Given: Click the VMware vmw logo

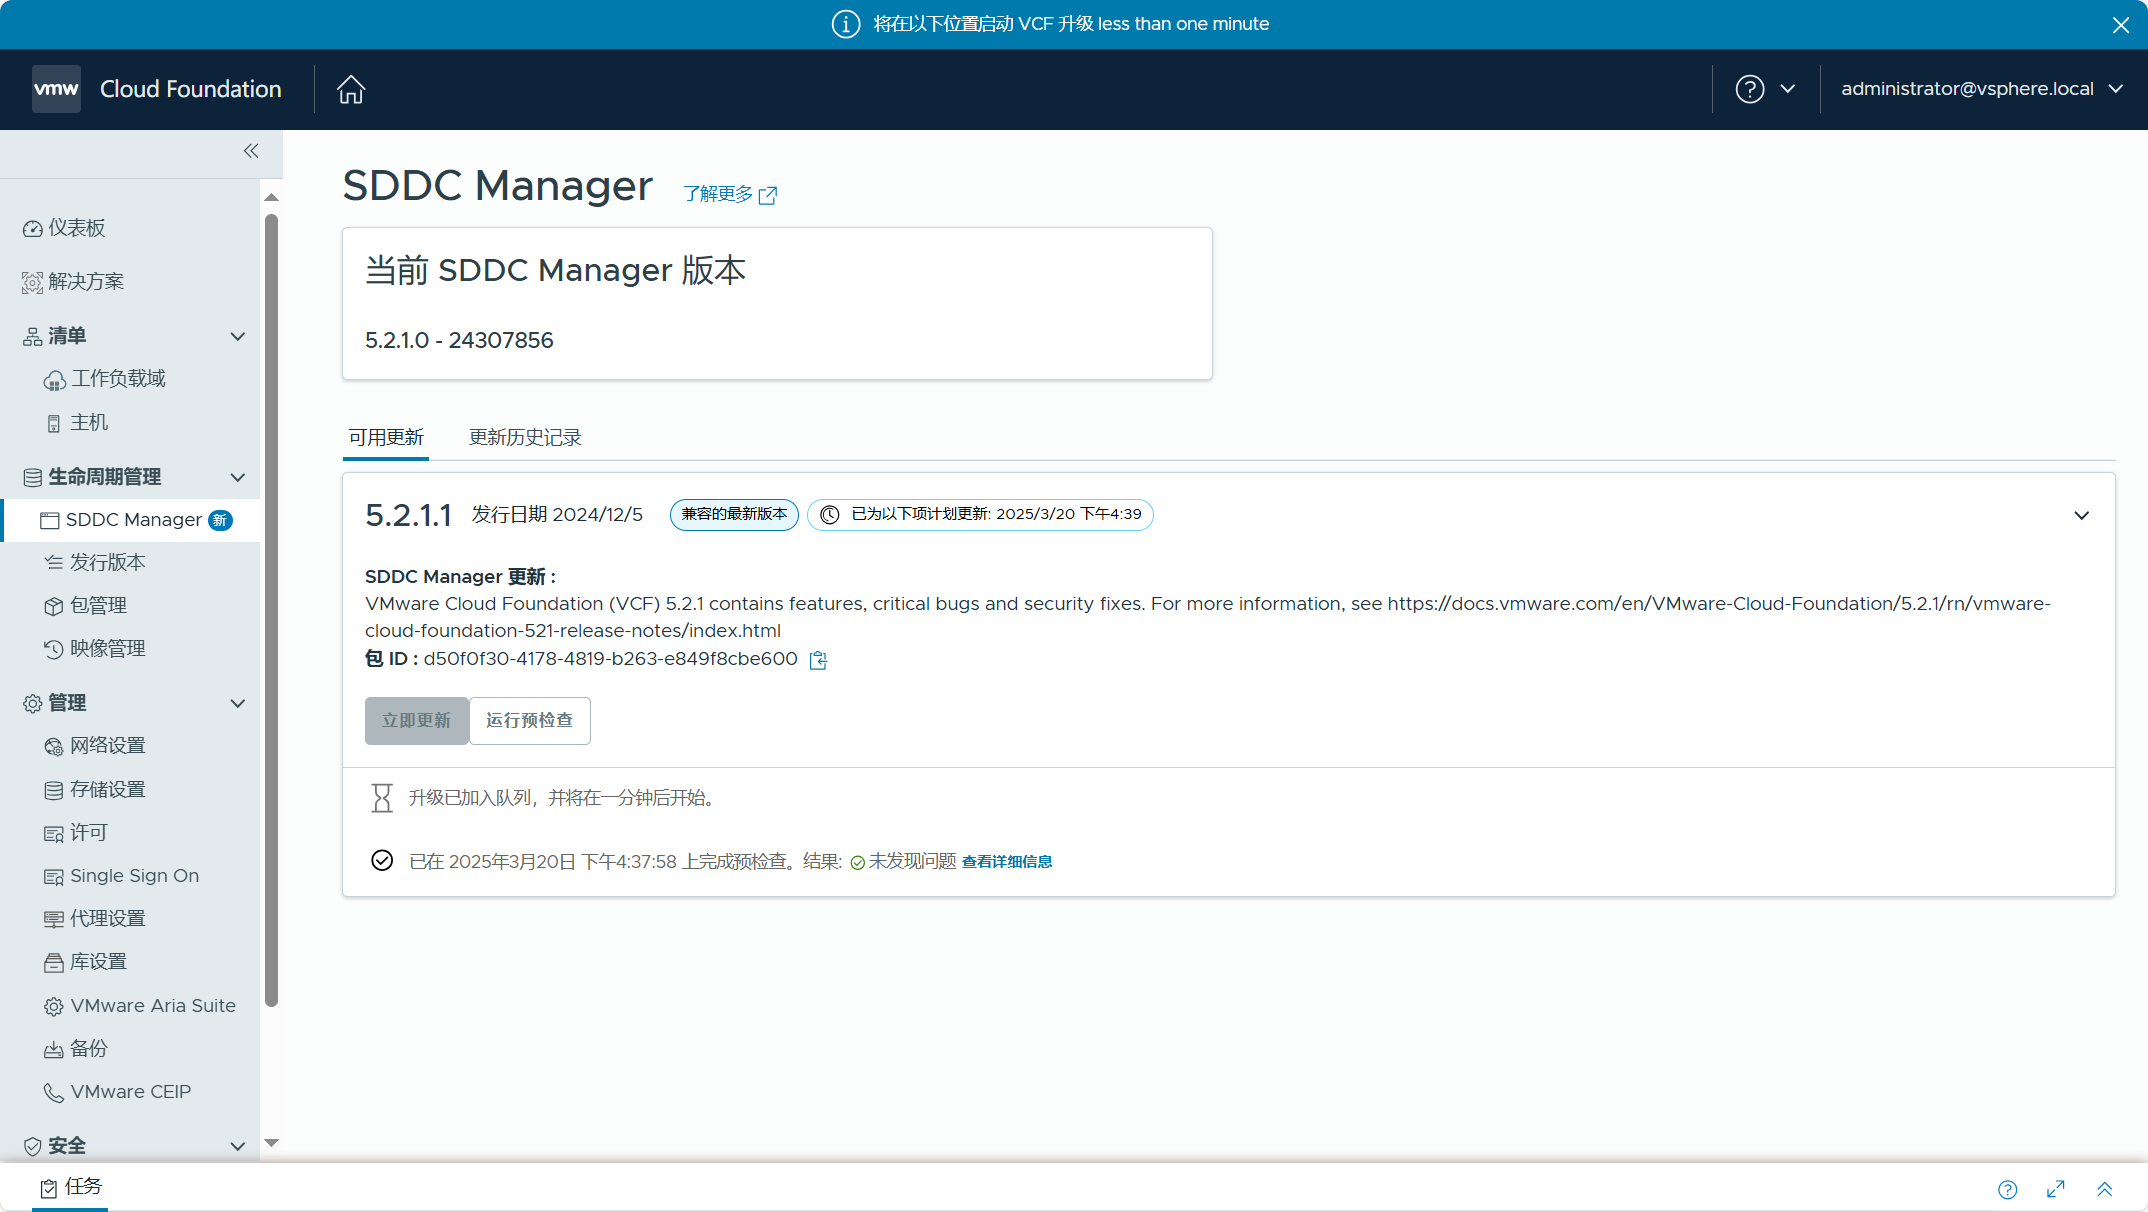Looking at the screenshot, I should pos(56,89).
